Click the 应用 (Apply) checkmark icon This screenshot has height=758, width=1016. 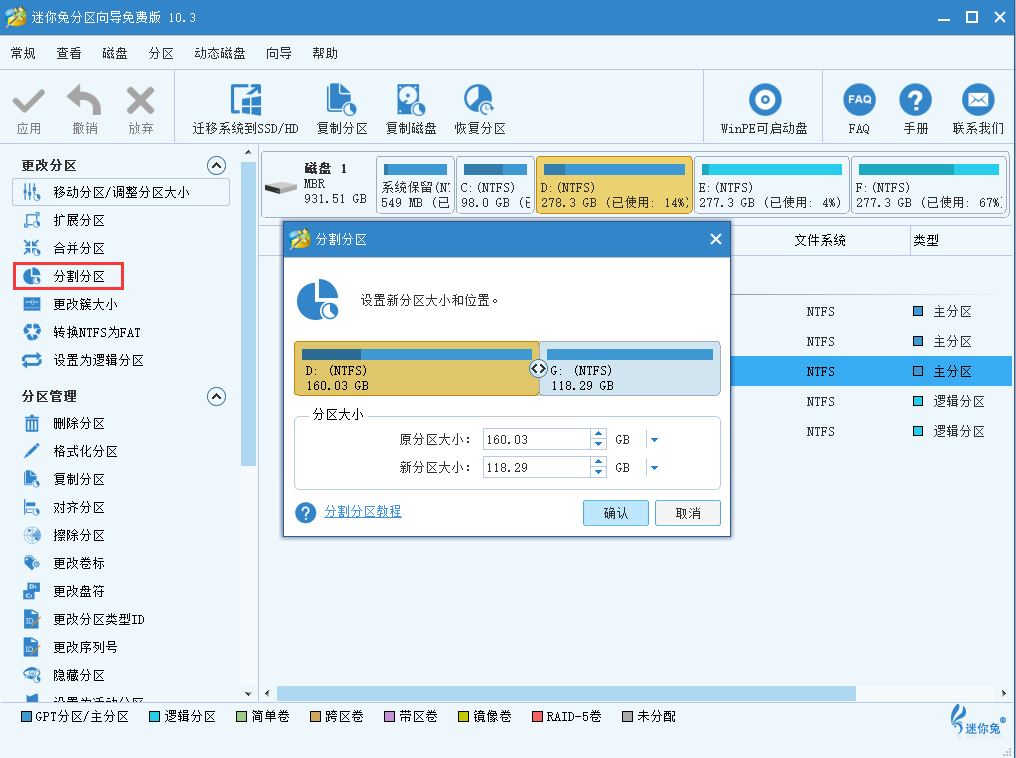point(29,102)
